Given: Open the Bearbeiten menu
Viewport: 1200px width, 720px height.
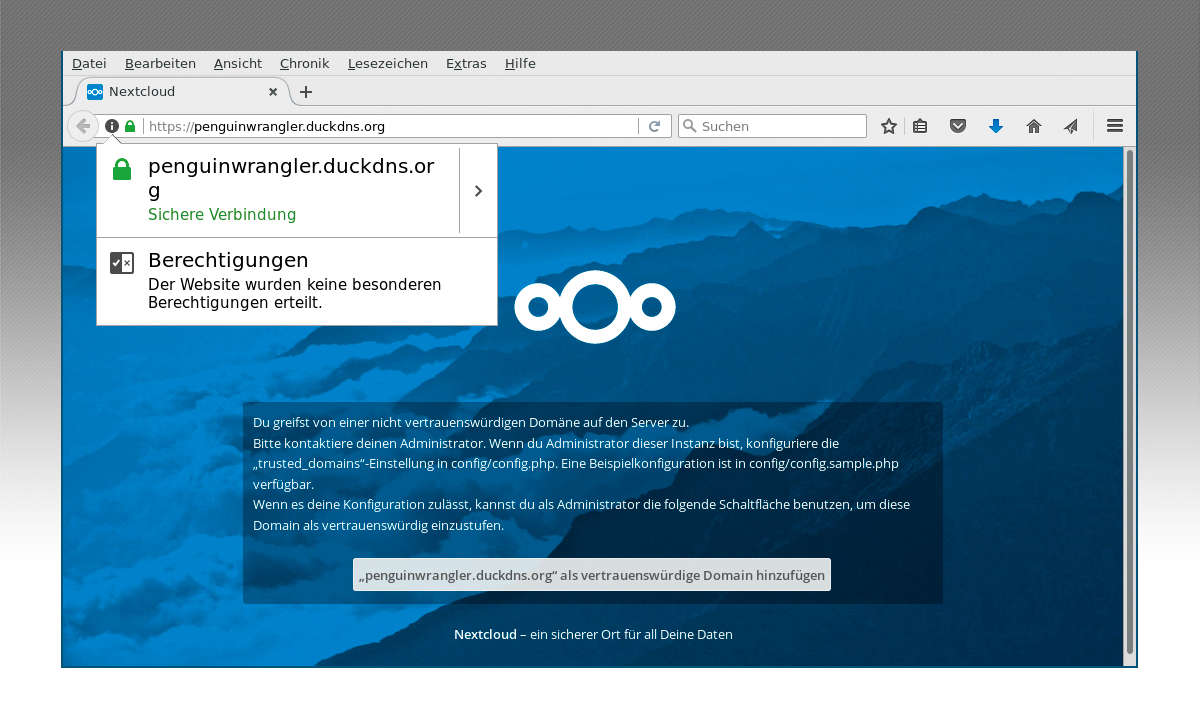Looking at the screenshot, I should point(160,63).
